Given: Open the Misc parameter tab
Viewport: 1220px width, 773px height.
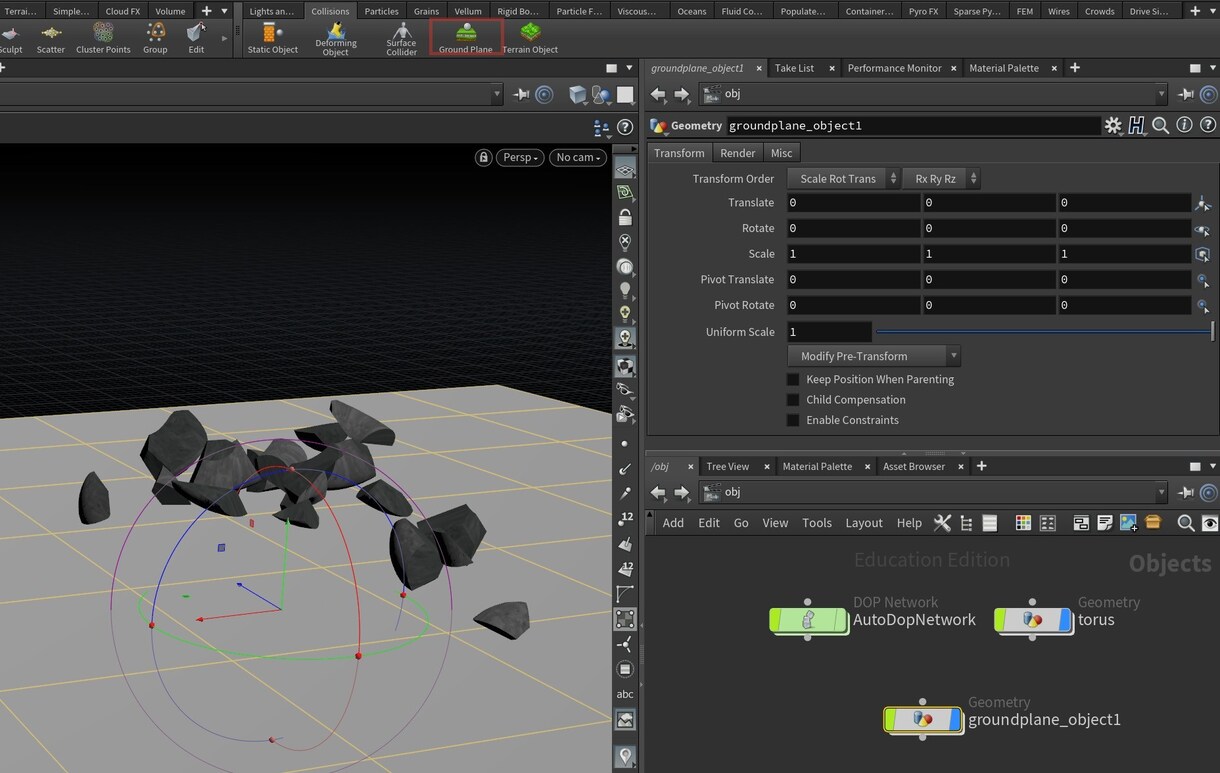Looking at the screenshot, I should tap(781, 153).
